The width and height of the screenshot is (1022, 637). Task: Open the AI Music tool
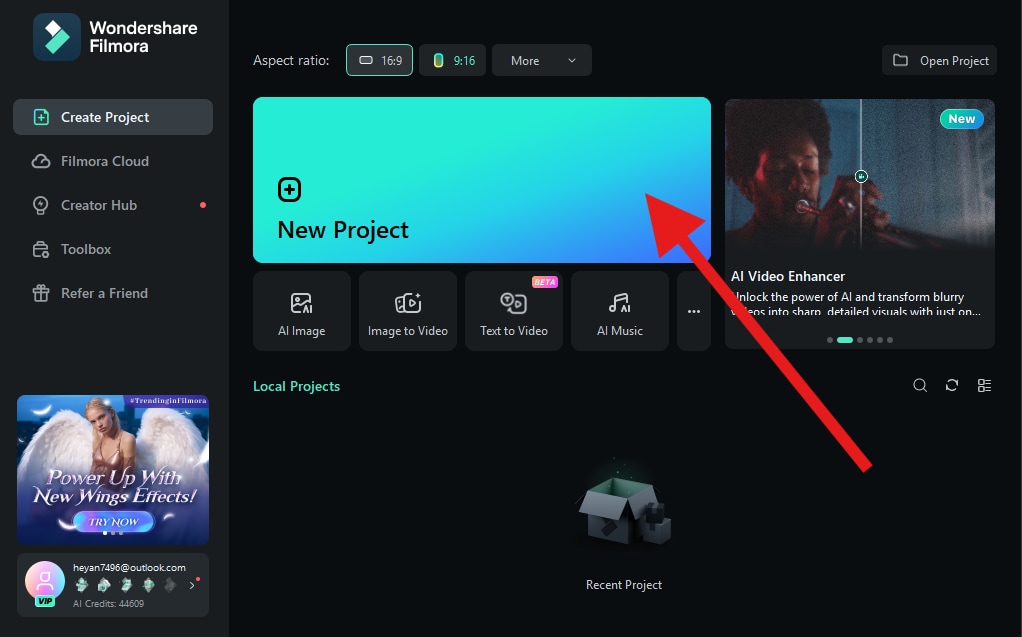[x=620, y=311]
